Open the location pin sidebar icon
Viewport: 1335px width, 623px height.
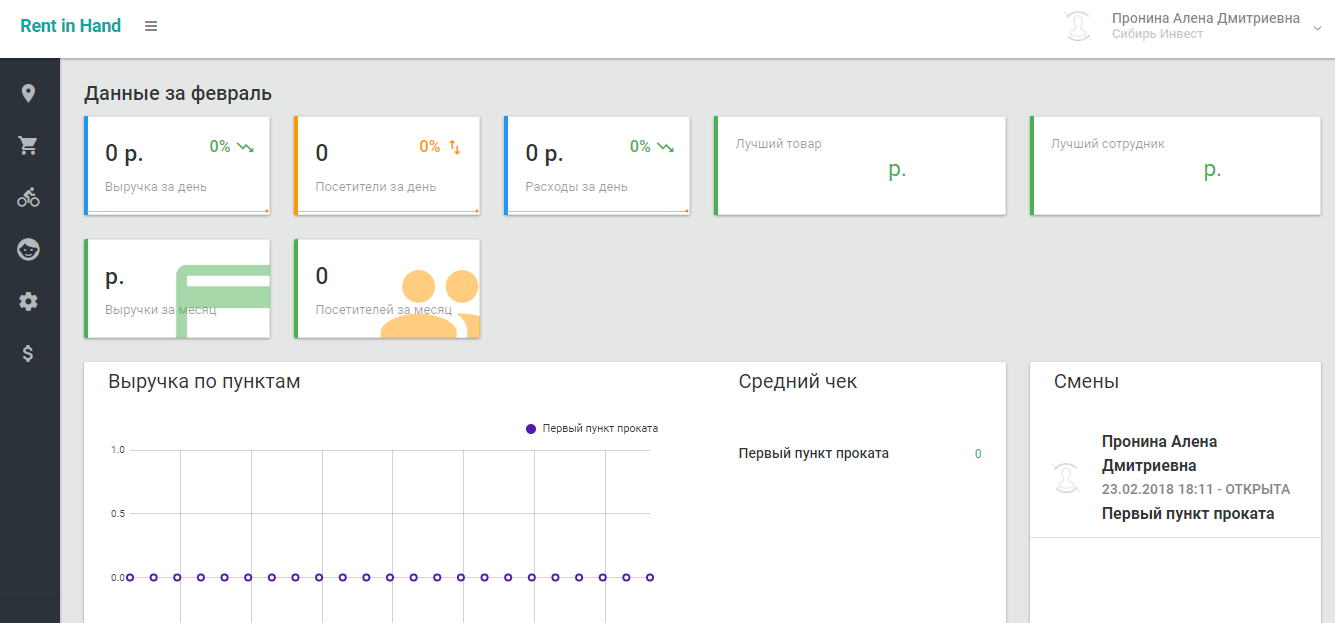(x=28, y=93)
